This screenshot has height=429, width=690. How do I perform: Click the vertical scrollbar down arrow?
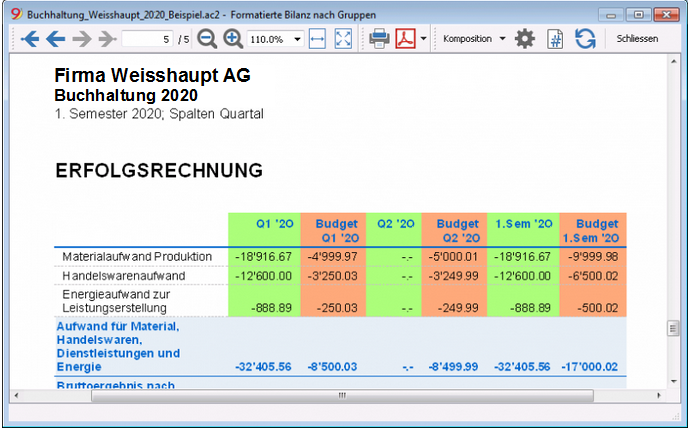[673, 381]
